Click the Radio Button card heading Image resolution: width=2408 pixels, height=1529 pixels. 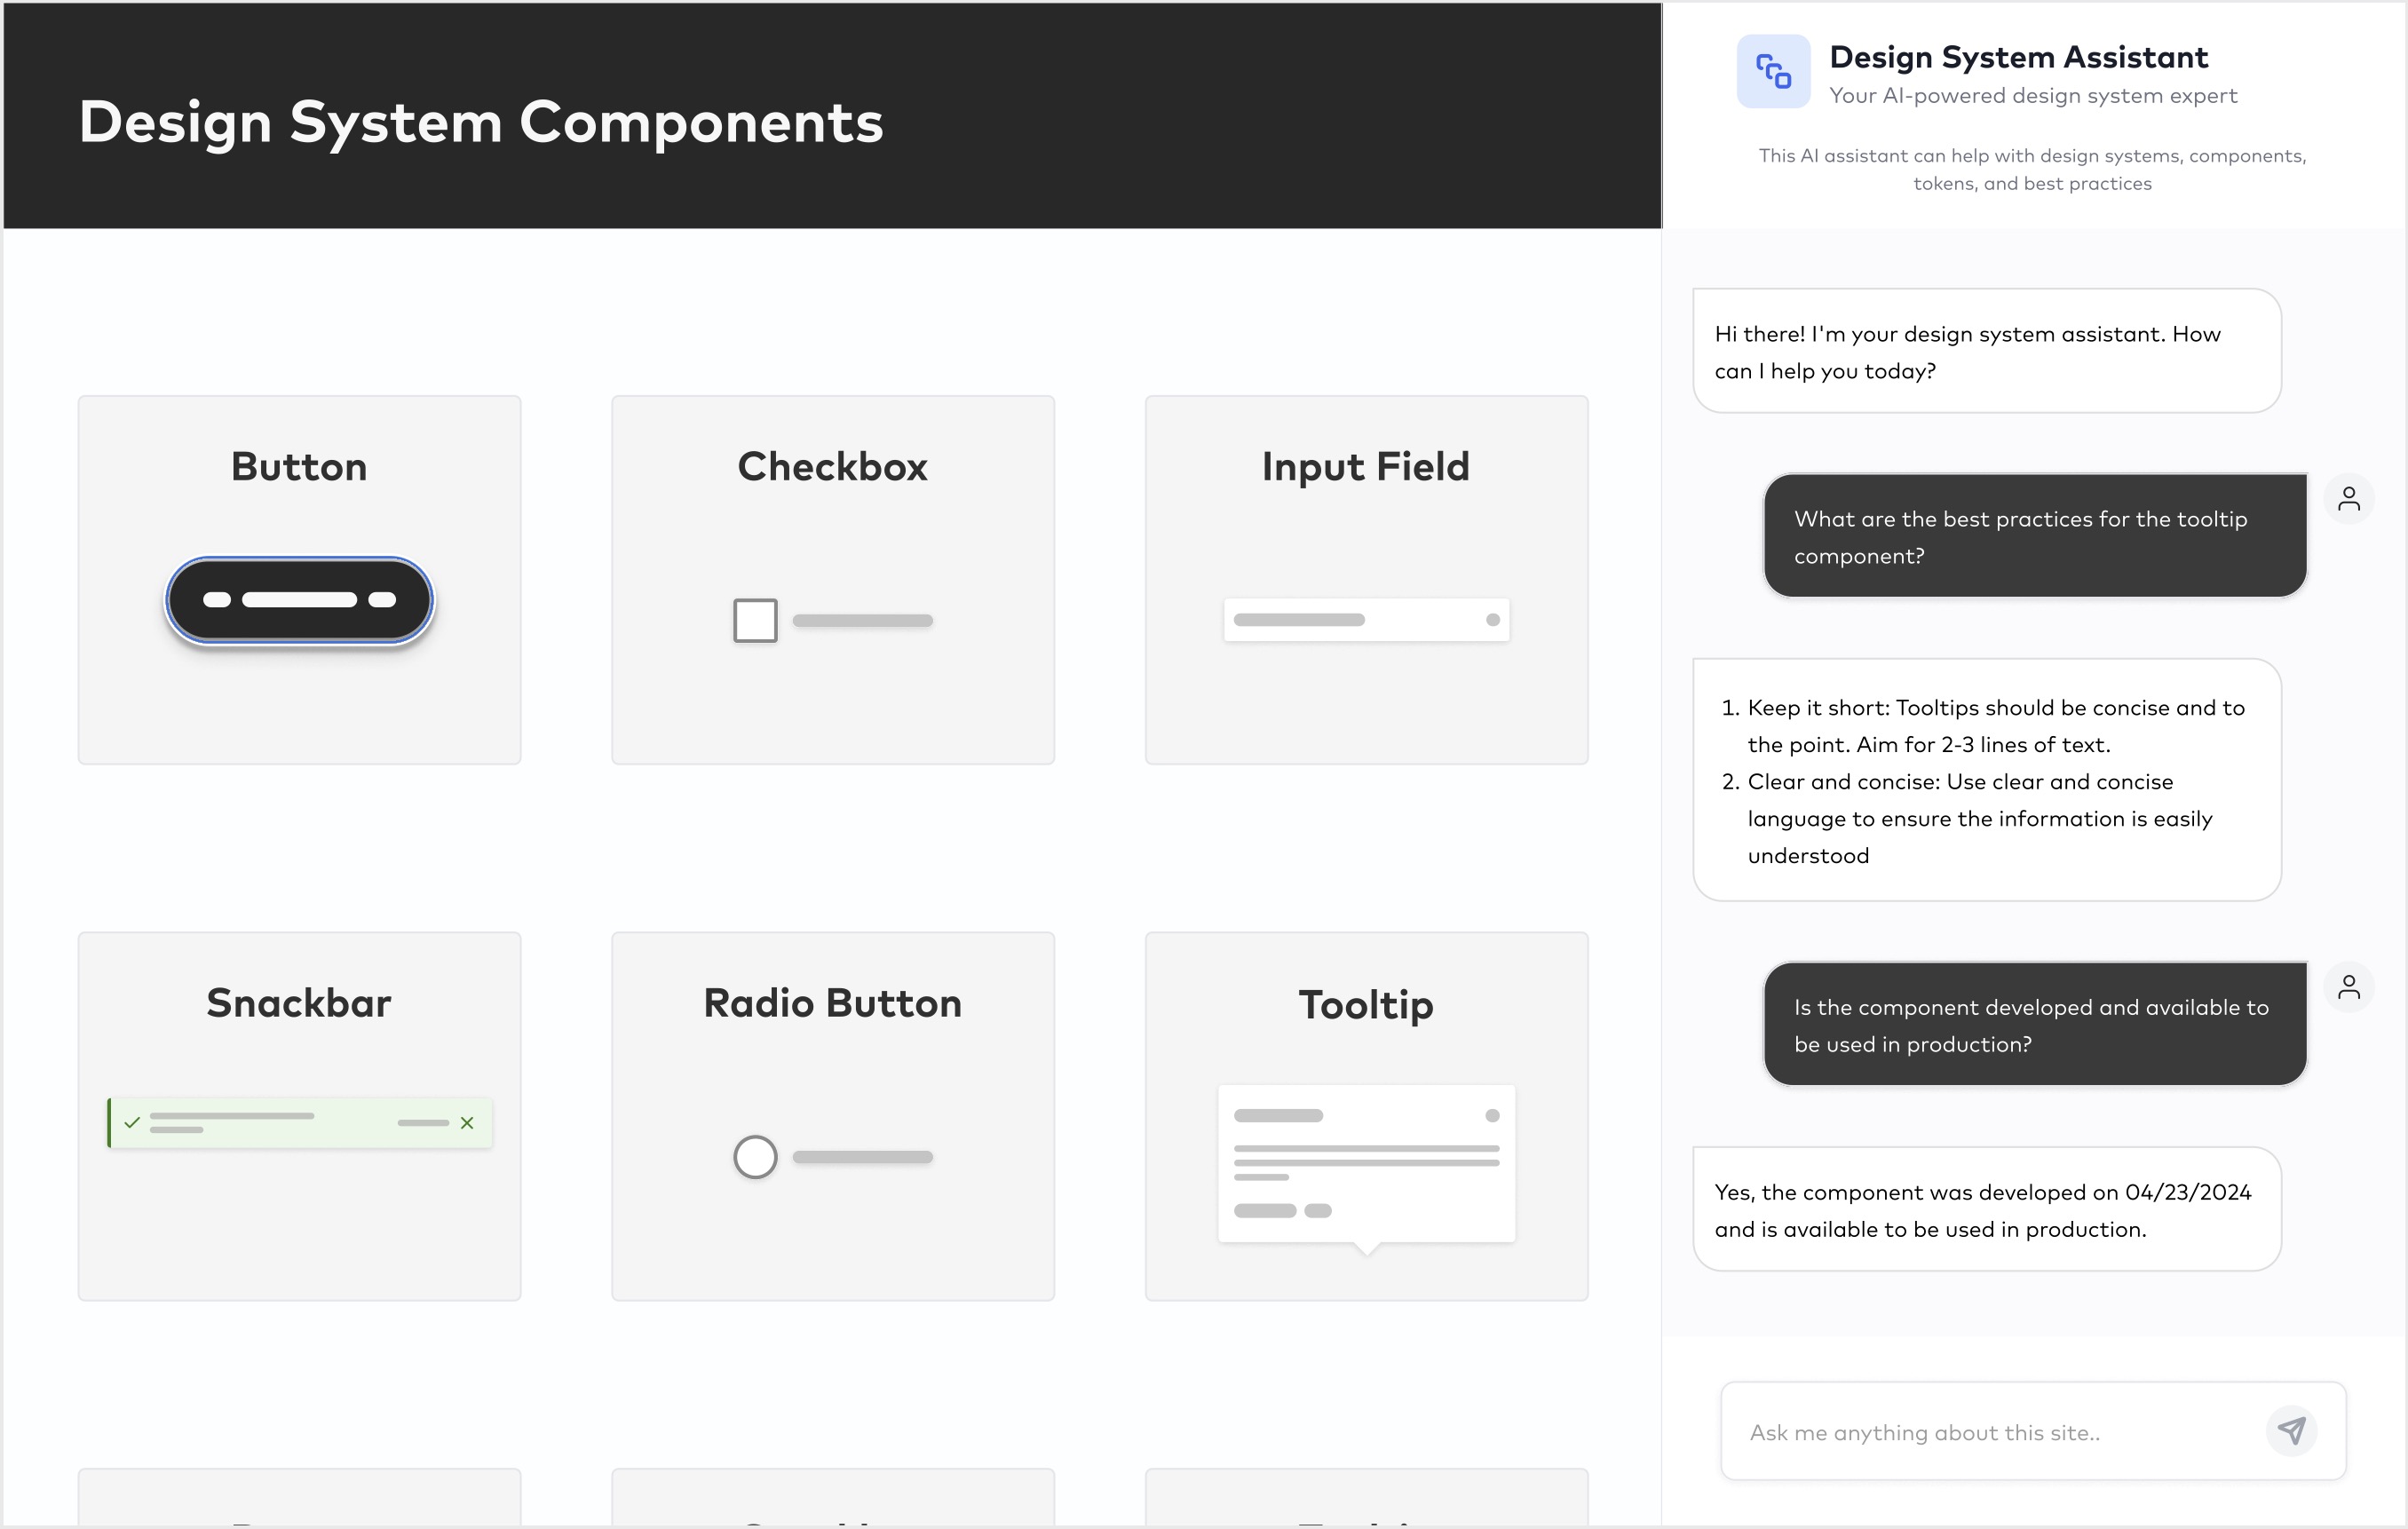click(832, 1003)
